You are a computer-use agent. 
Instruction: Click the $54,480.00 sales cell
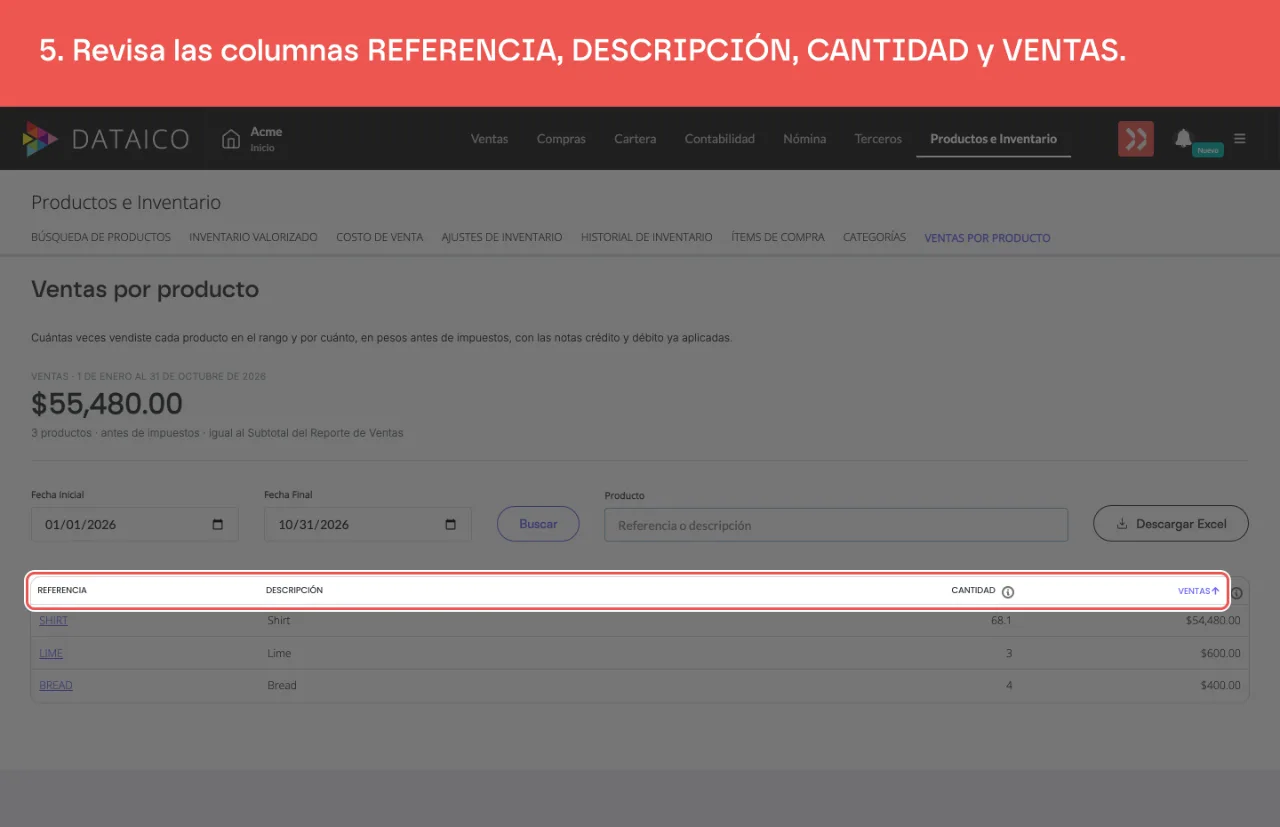[x=1213, y=621]
